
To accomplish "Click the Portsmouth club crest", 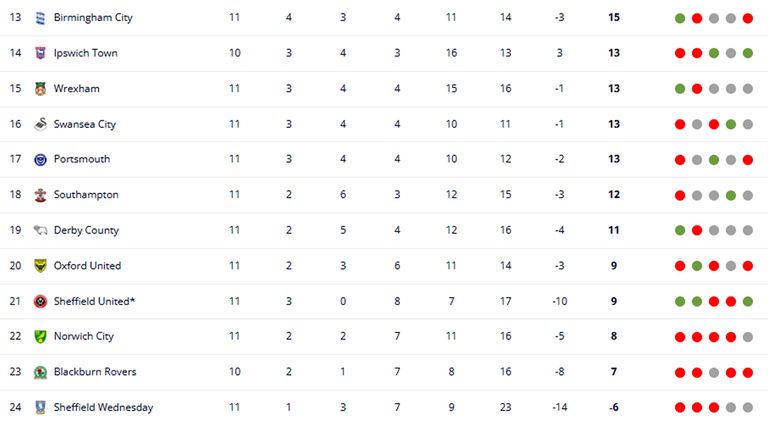I will point(40,160).
